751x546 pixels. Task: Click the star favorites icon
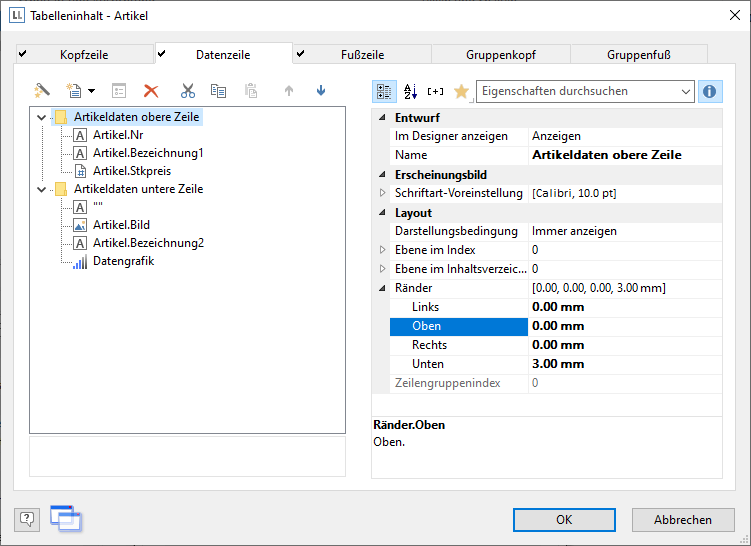click(x=461, y=91)
